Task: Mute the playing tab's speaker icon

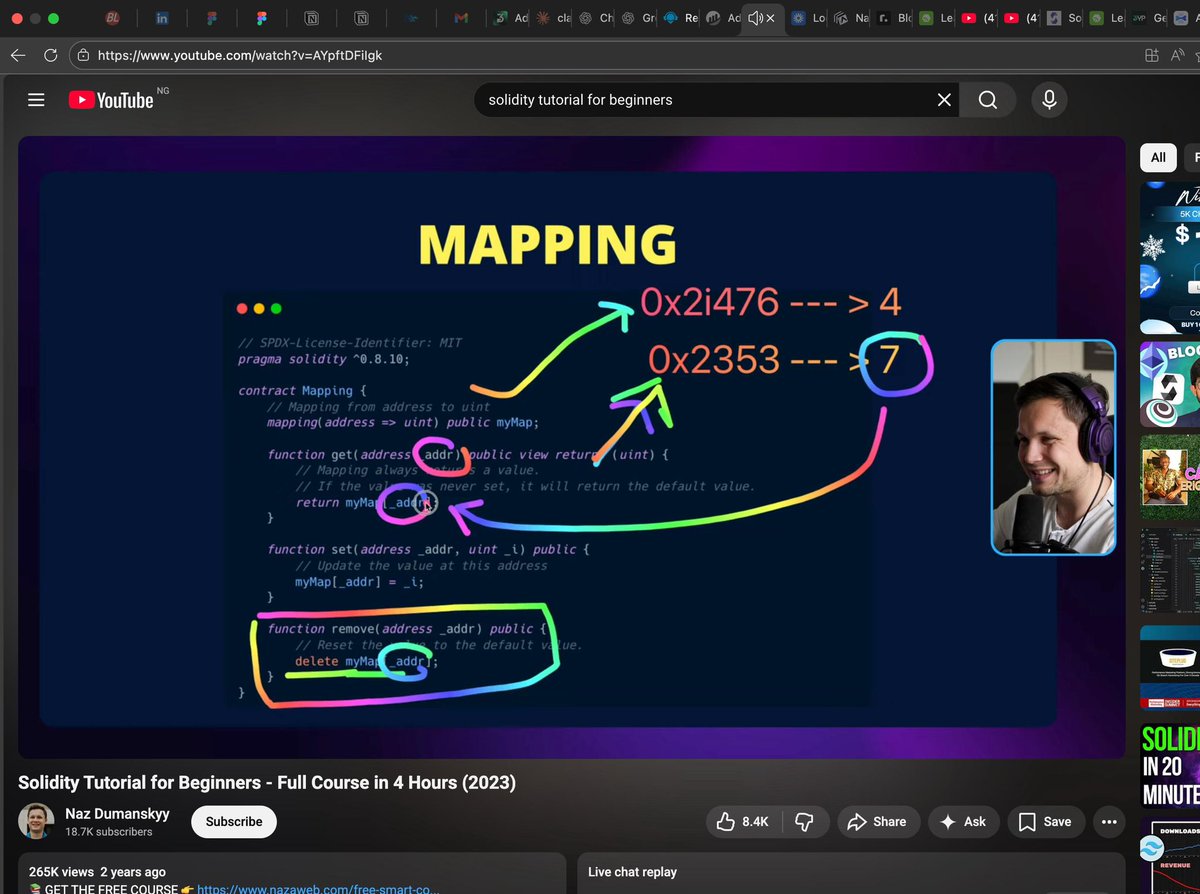Action: 755,18
